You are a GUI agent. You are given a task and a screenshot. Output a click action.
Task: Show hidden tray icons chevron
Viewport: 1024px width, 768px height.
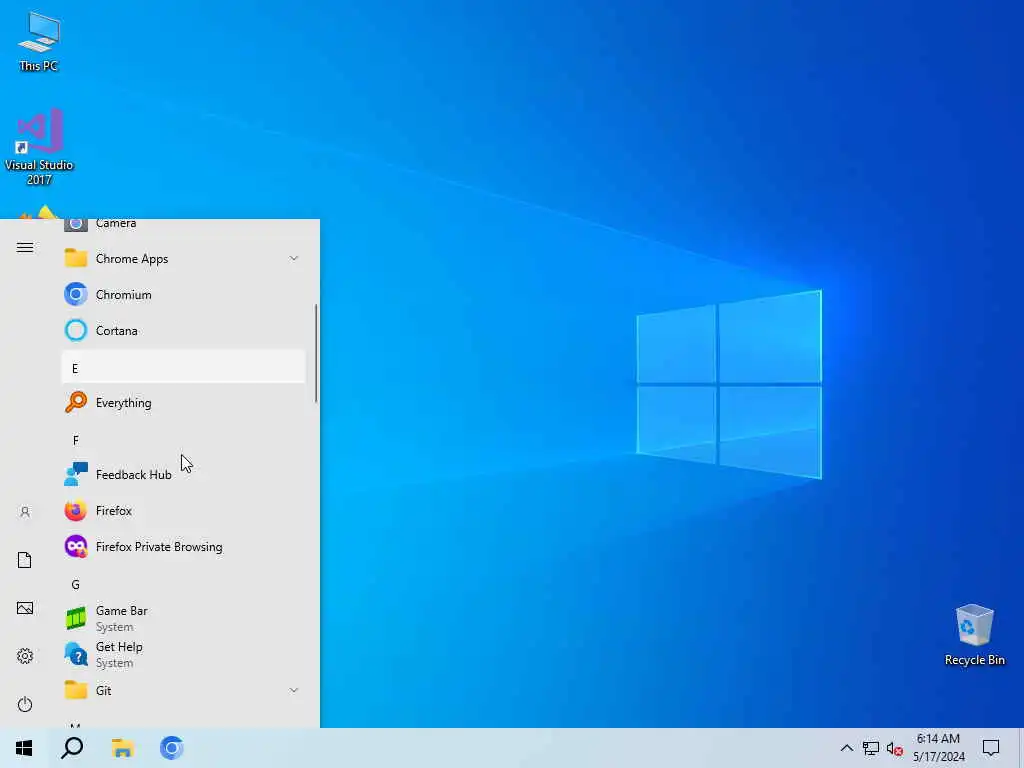coord(846,748)
